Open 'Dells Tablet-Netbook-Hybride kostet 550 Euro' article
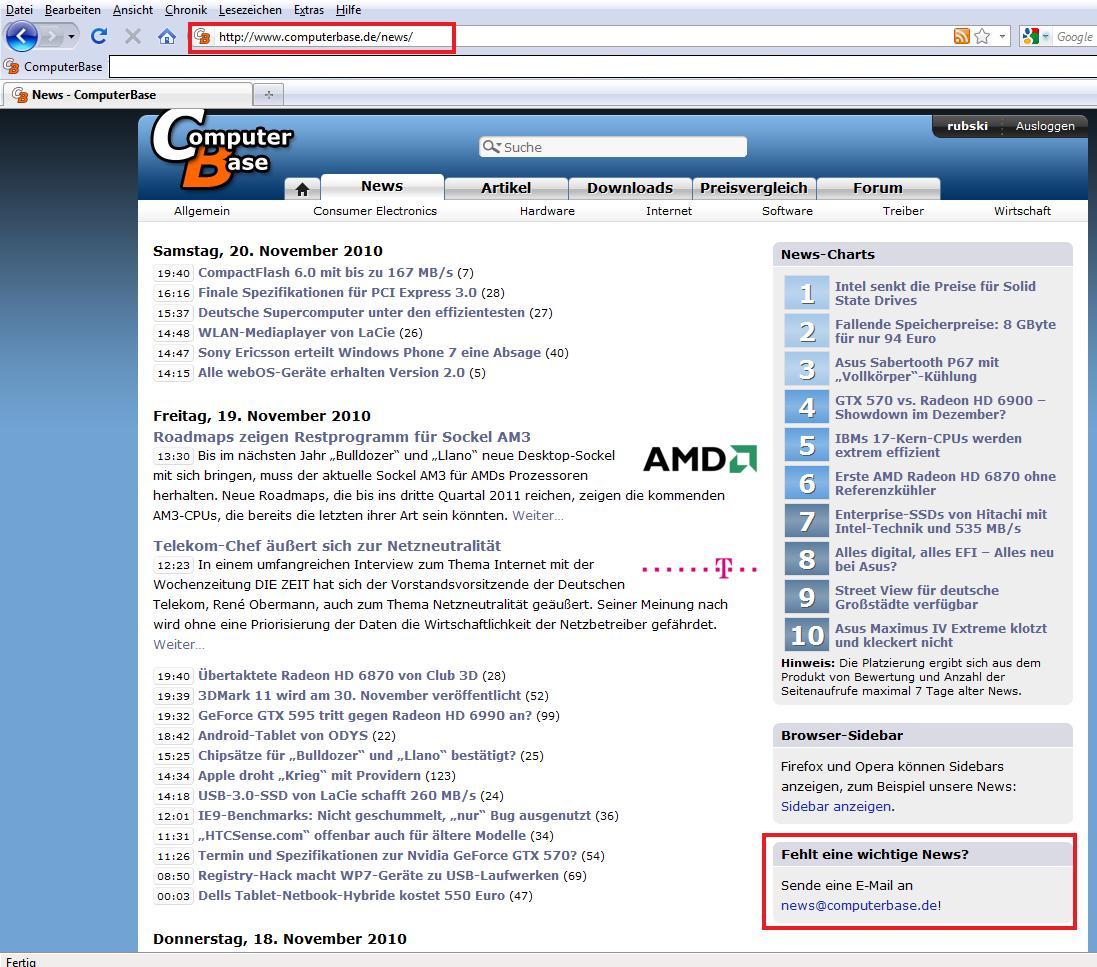This screenshot has height=967, width=1097. coord(351,896)
